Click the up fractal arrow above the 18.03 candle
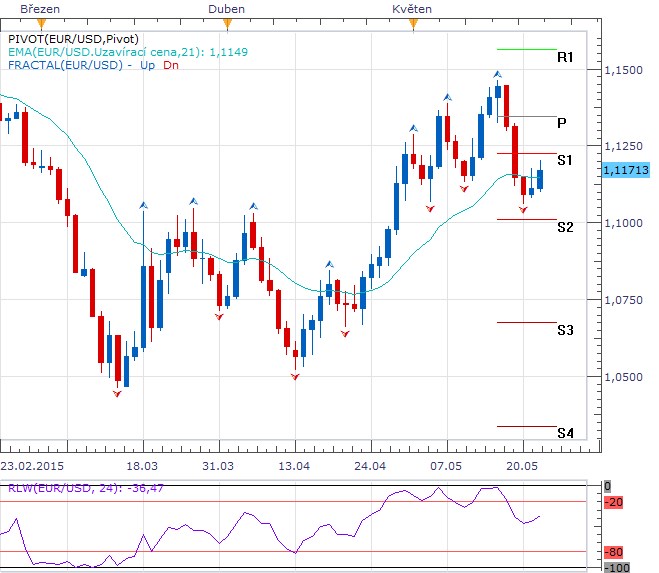This screenshot has width=659, height=573. tap(144, 206)
